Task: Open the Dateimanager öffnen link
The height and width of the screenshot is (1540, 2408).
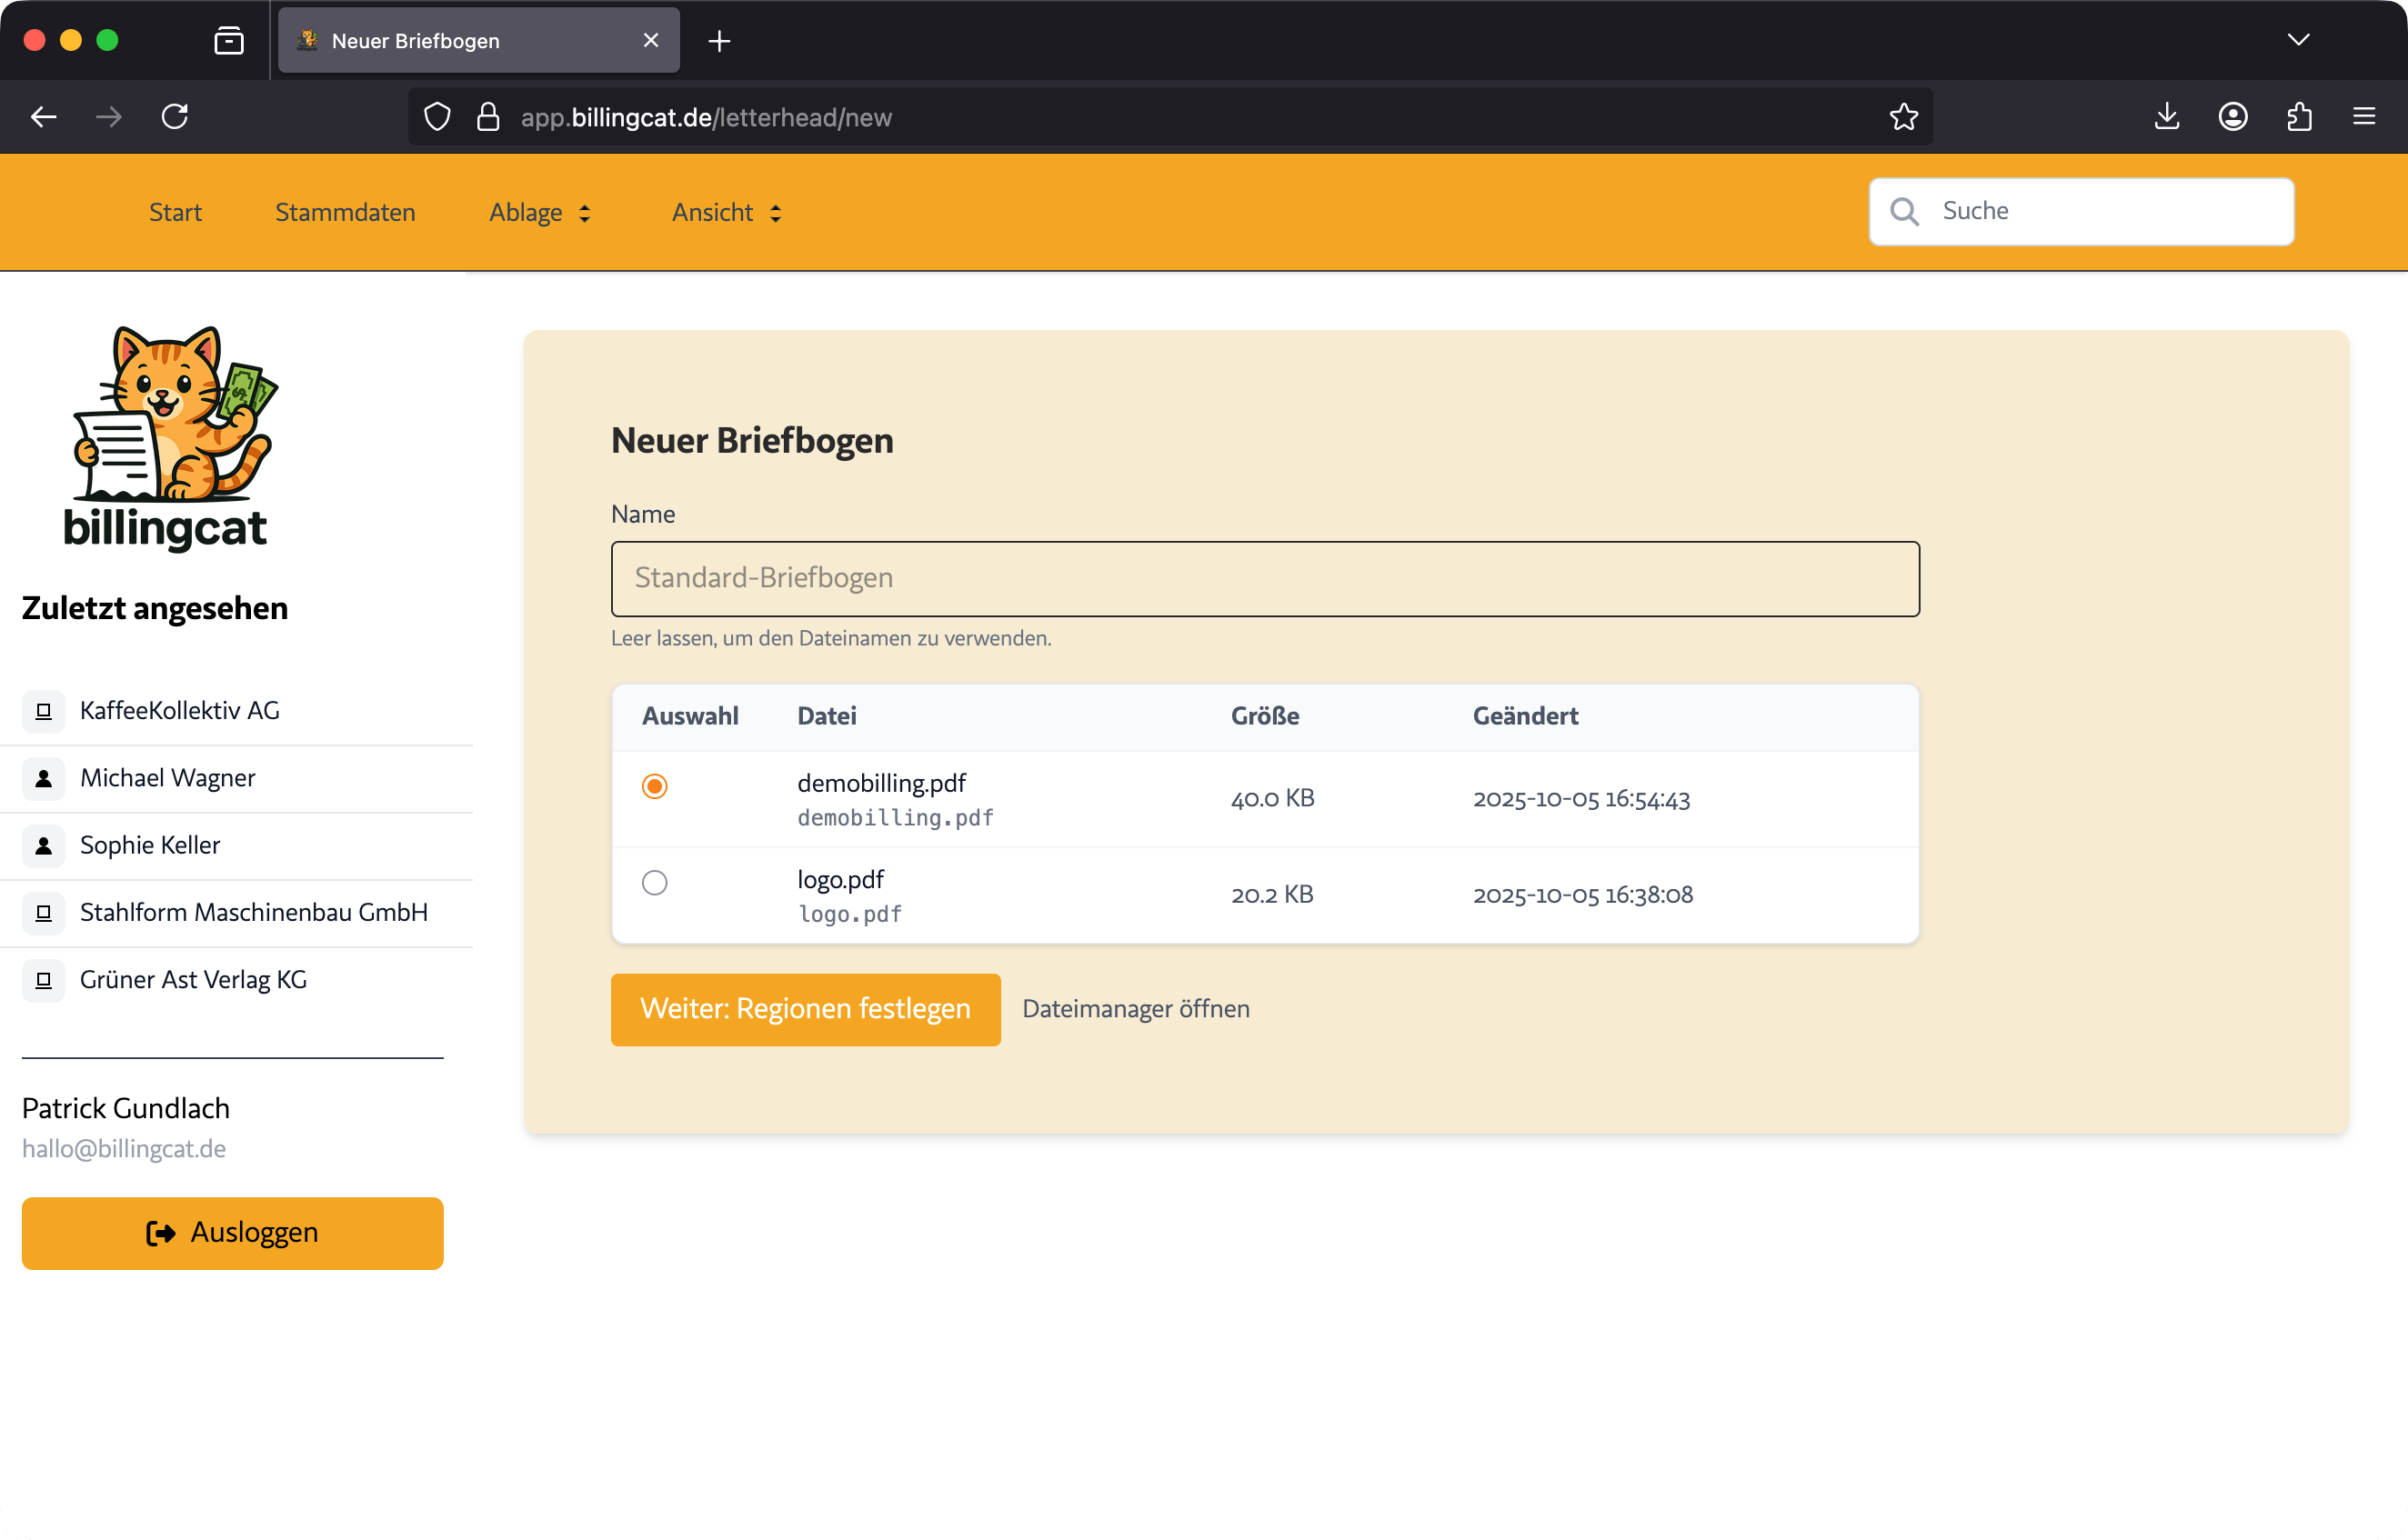Action: (x=1135, y=1009)
